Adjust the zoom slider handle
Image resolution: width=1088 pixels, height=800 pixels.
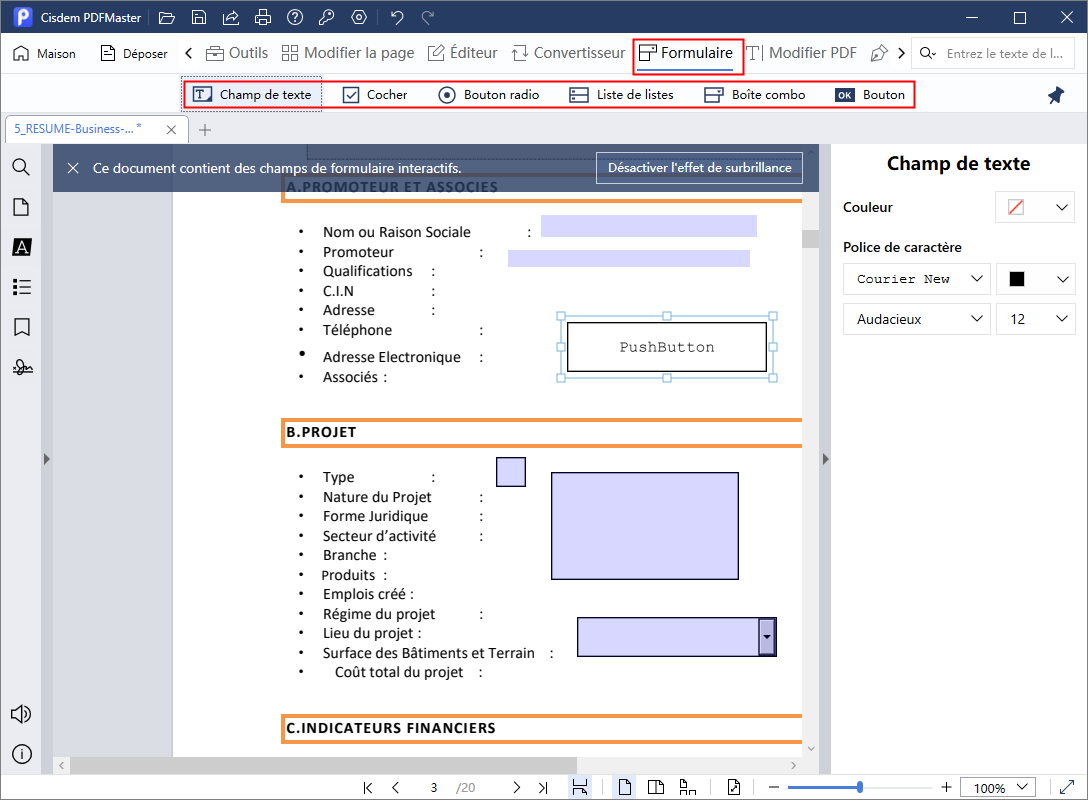click(860, 787)
